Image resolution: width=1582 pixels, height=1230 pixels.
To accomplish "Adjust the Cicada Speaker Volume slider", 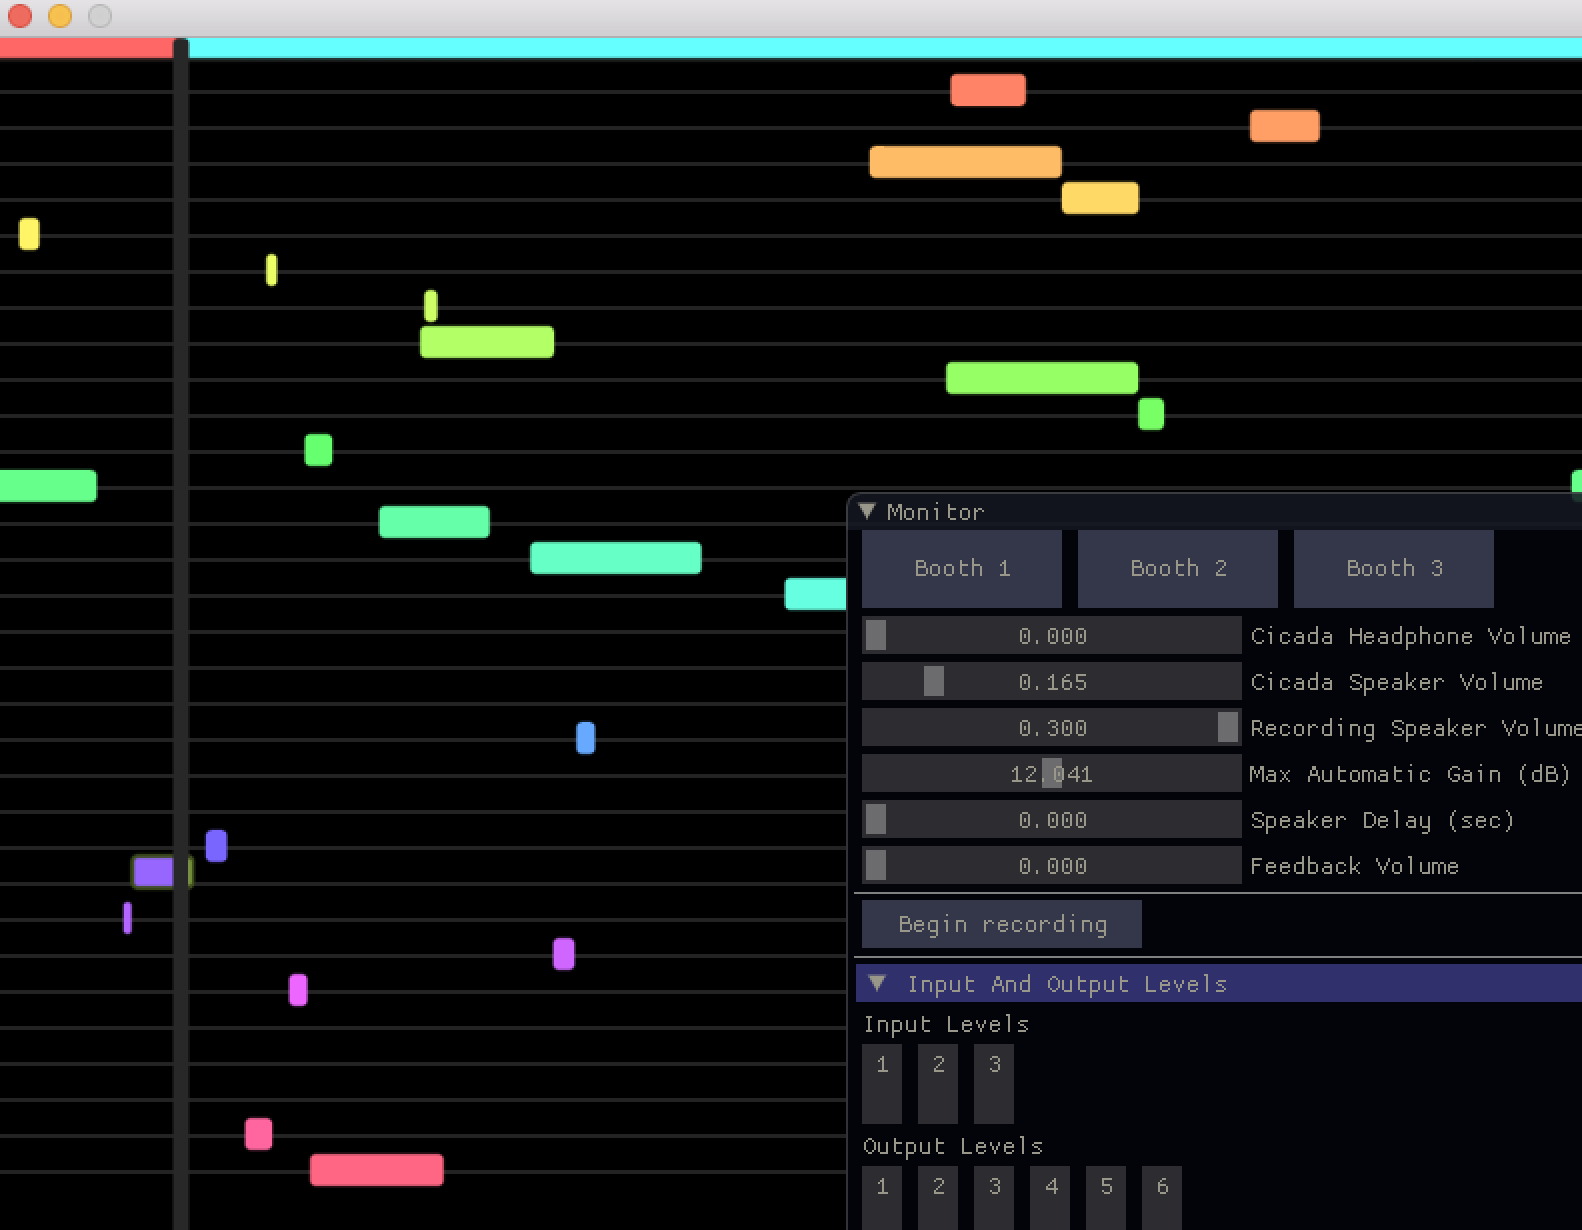I will [x=1051, y=682].
